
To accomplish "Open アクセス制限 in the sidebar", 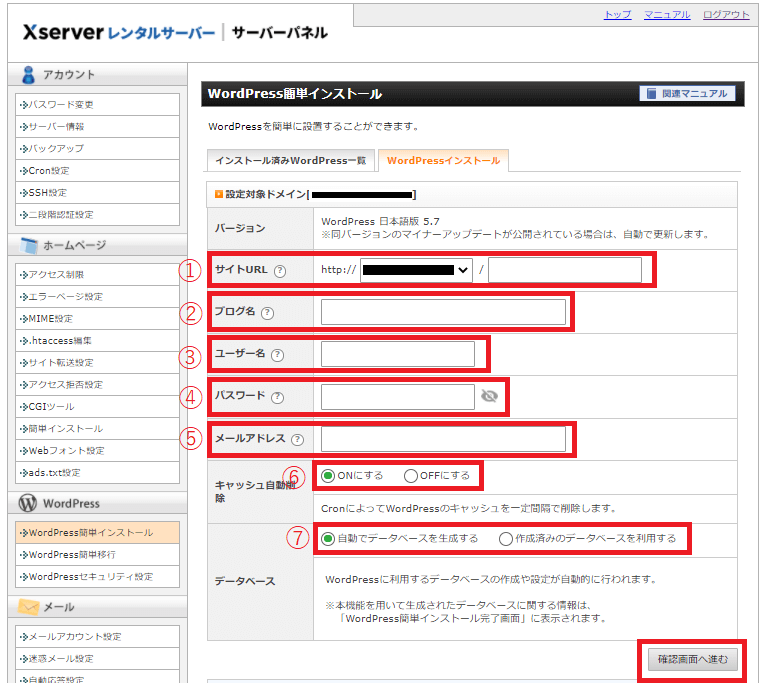I will [97, 275].
